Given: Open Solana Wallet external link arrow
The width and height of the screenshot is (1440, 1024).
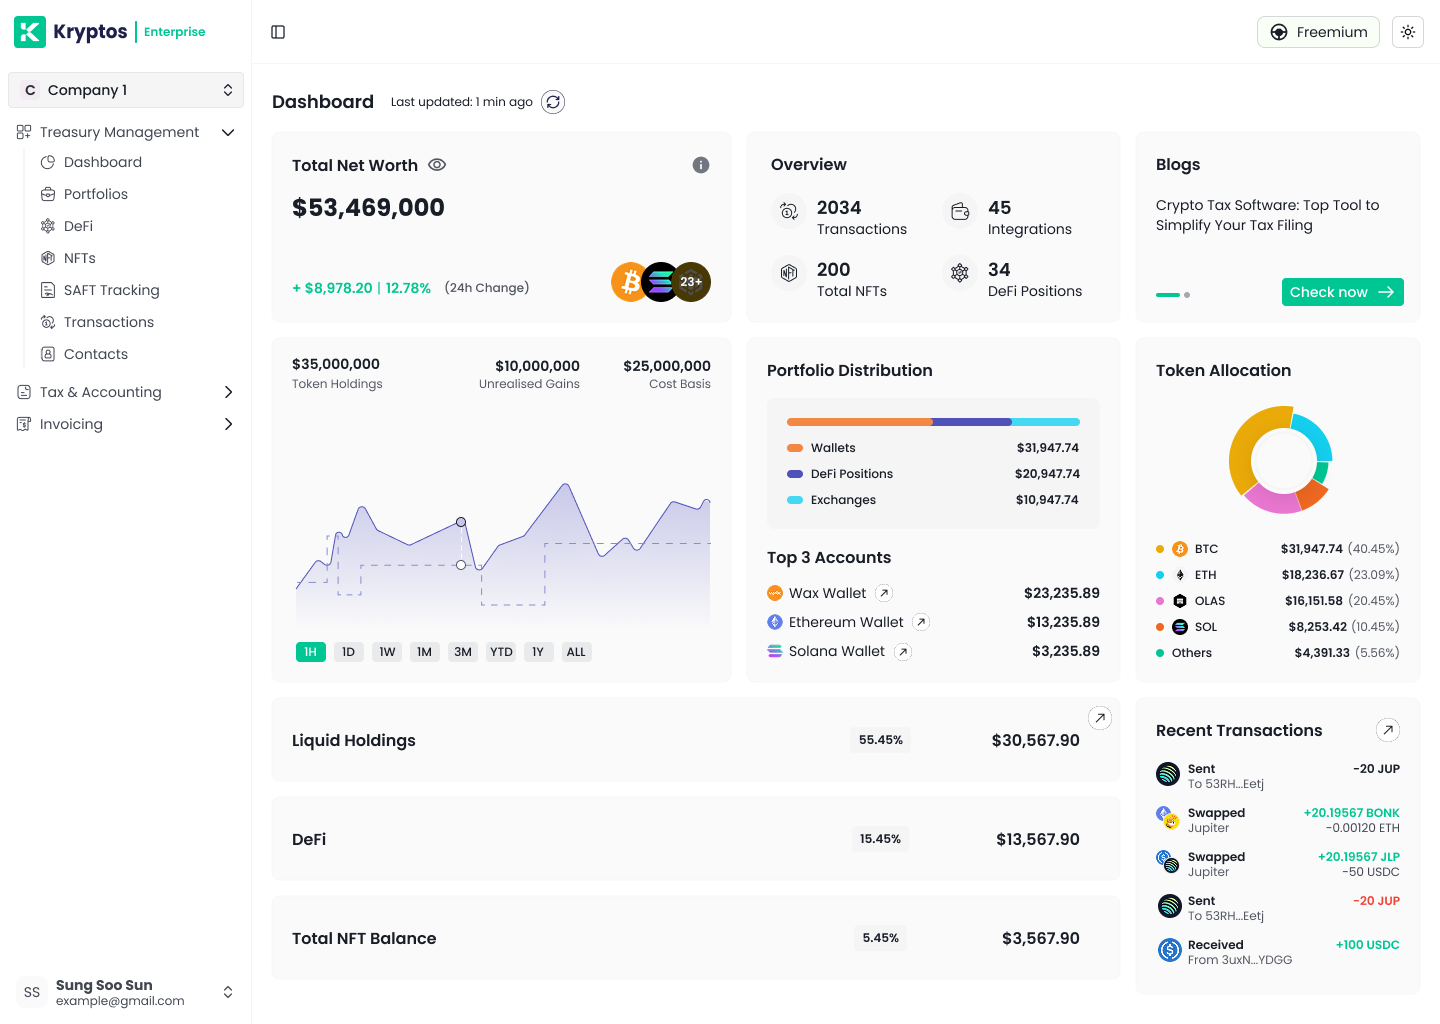Looking at the screenshot, I should click(903, 652).
